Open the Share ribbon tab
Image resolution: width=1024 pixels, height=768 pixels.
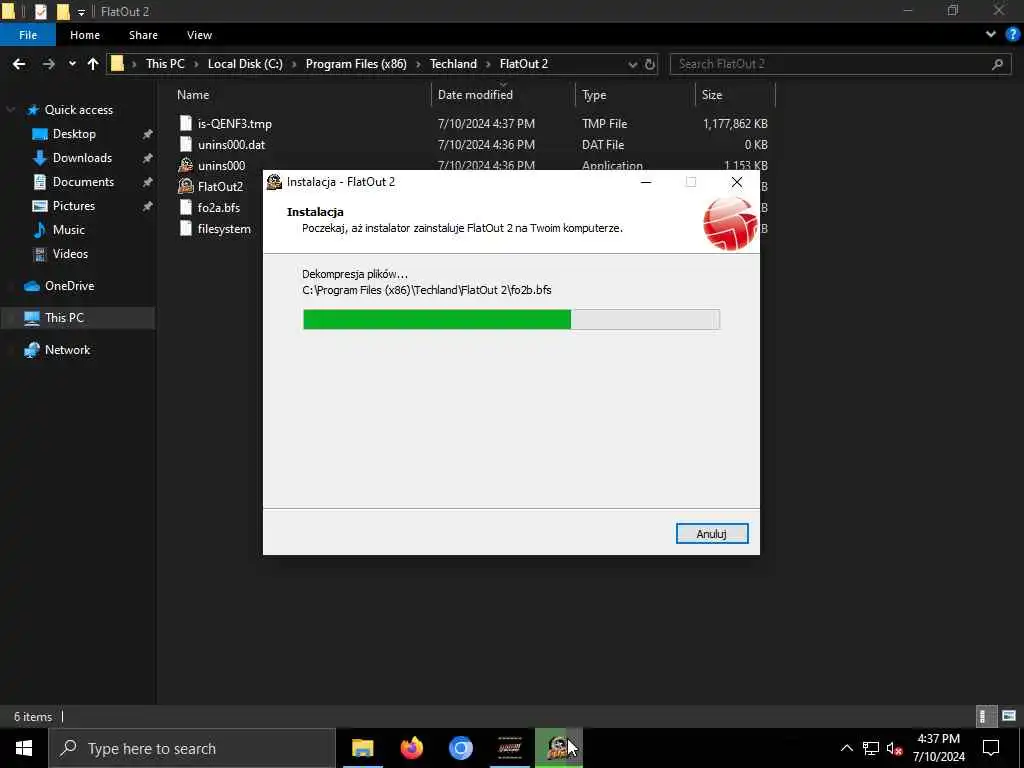coord(143,35)
